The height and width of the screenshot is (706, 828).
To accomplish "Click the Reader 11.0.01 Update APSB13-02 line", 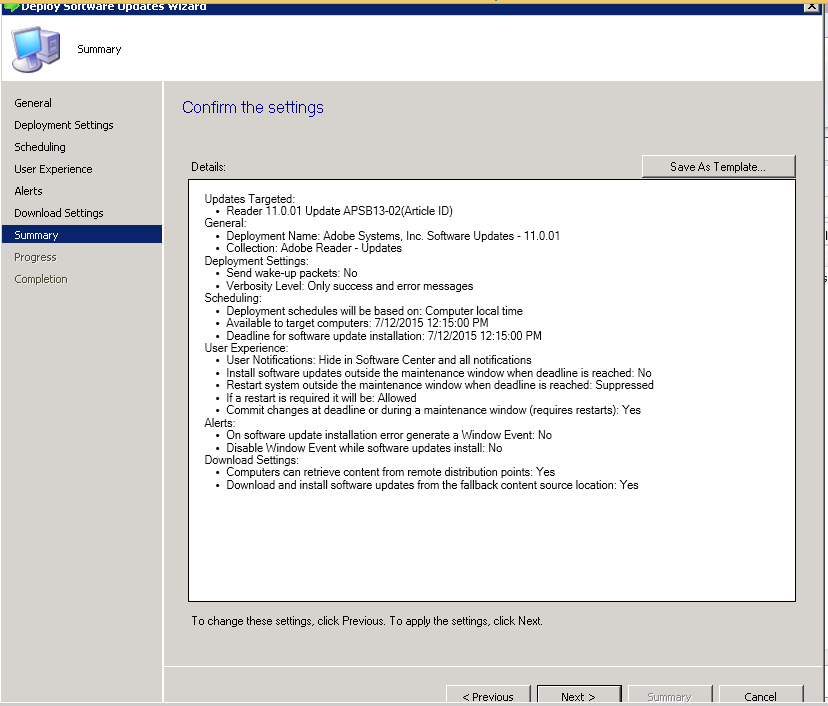I will pos(340,211).
